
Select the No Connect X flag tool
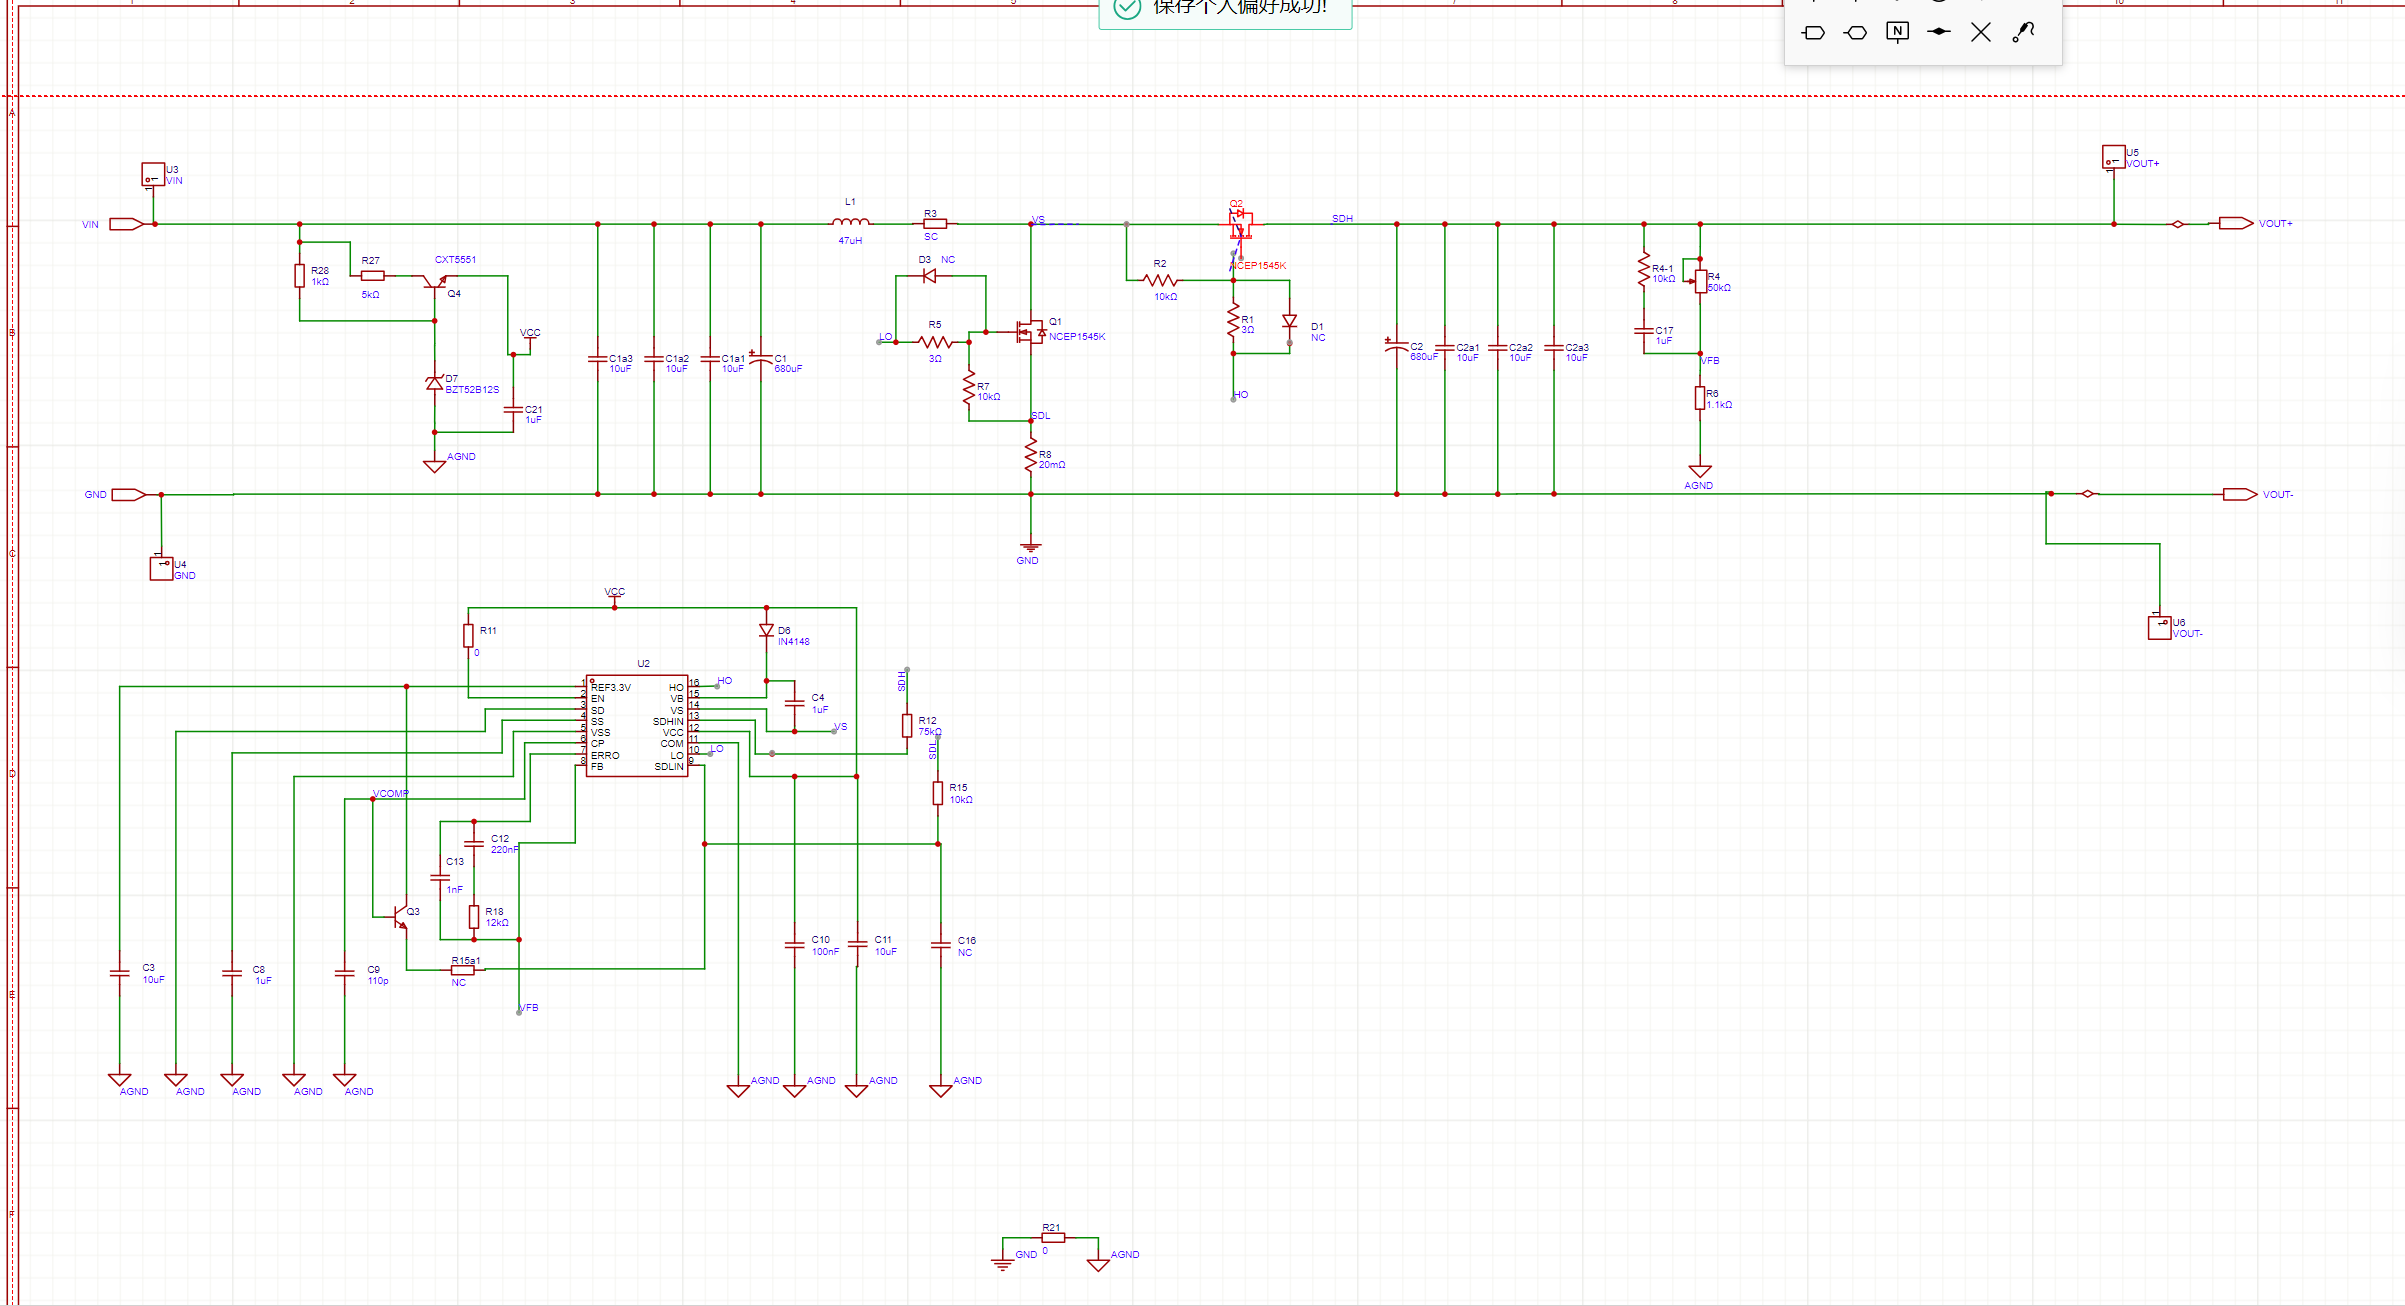[x=1980, y=32]
